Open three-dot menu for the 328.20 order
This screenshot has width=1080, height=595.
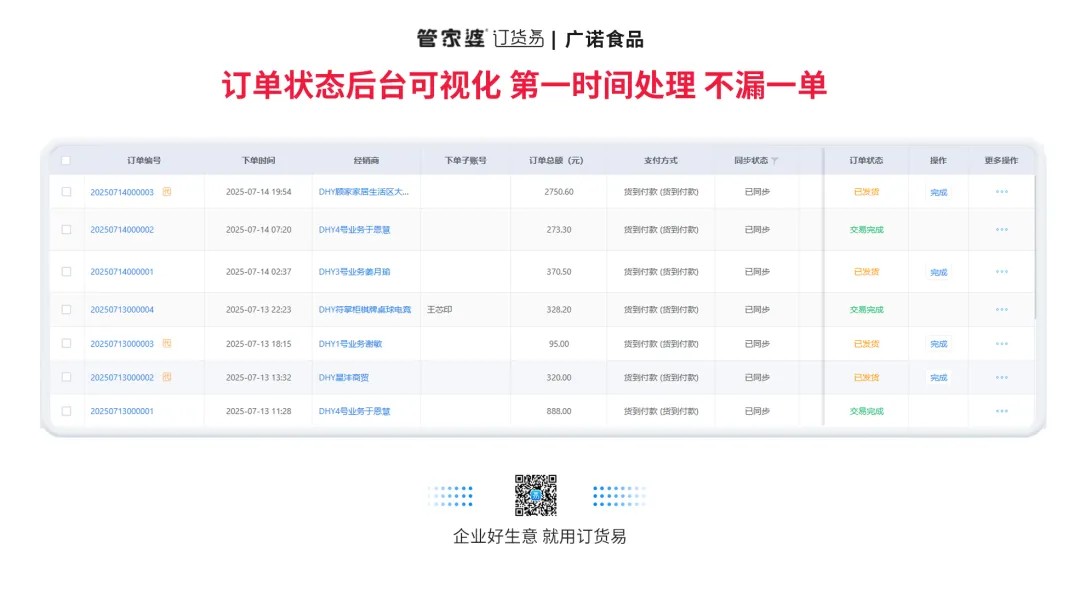1001,309
